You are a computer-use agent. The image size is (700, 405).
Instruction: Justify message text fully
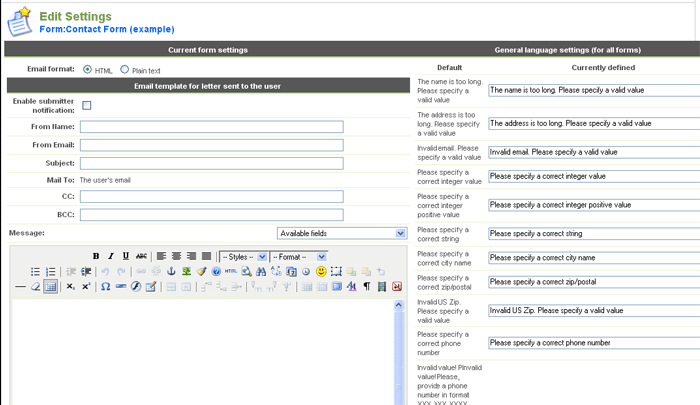pyautogui.click(x=206, y=256)
